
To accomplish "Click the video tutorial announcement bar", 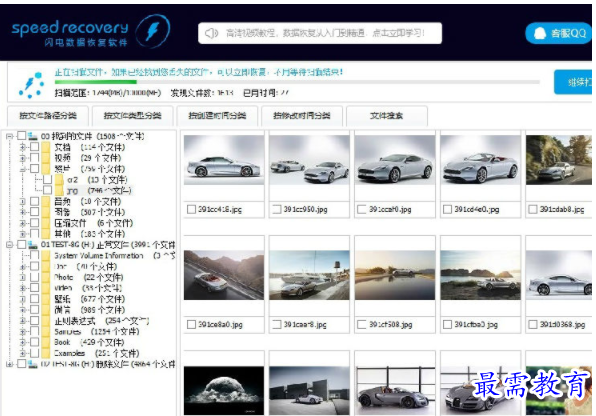I will [x=320, y=33].
